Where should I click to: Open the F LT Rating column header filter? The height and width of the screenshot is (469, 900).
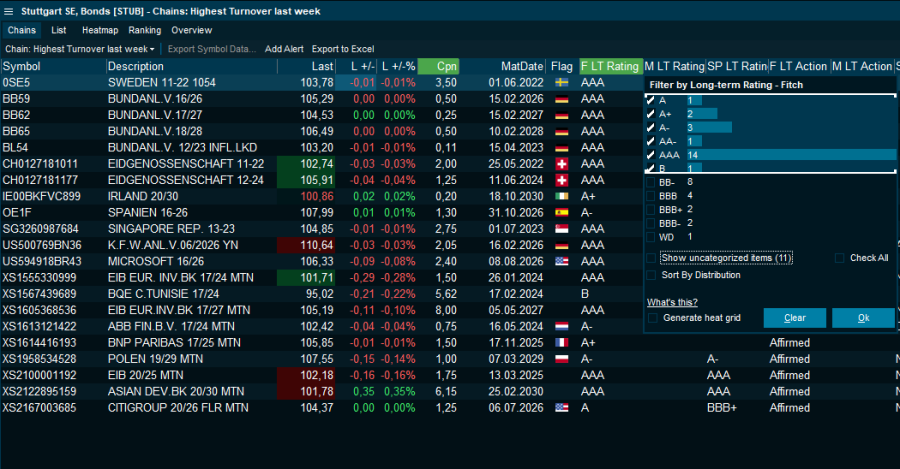tap(609, 66)
